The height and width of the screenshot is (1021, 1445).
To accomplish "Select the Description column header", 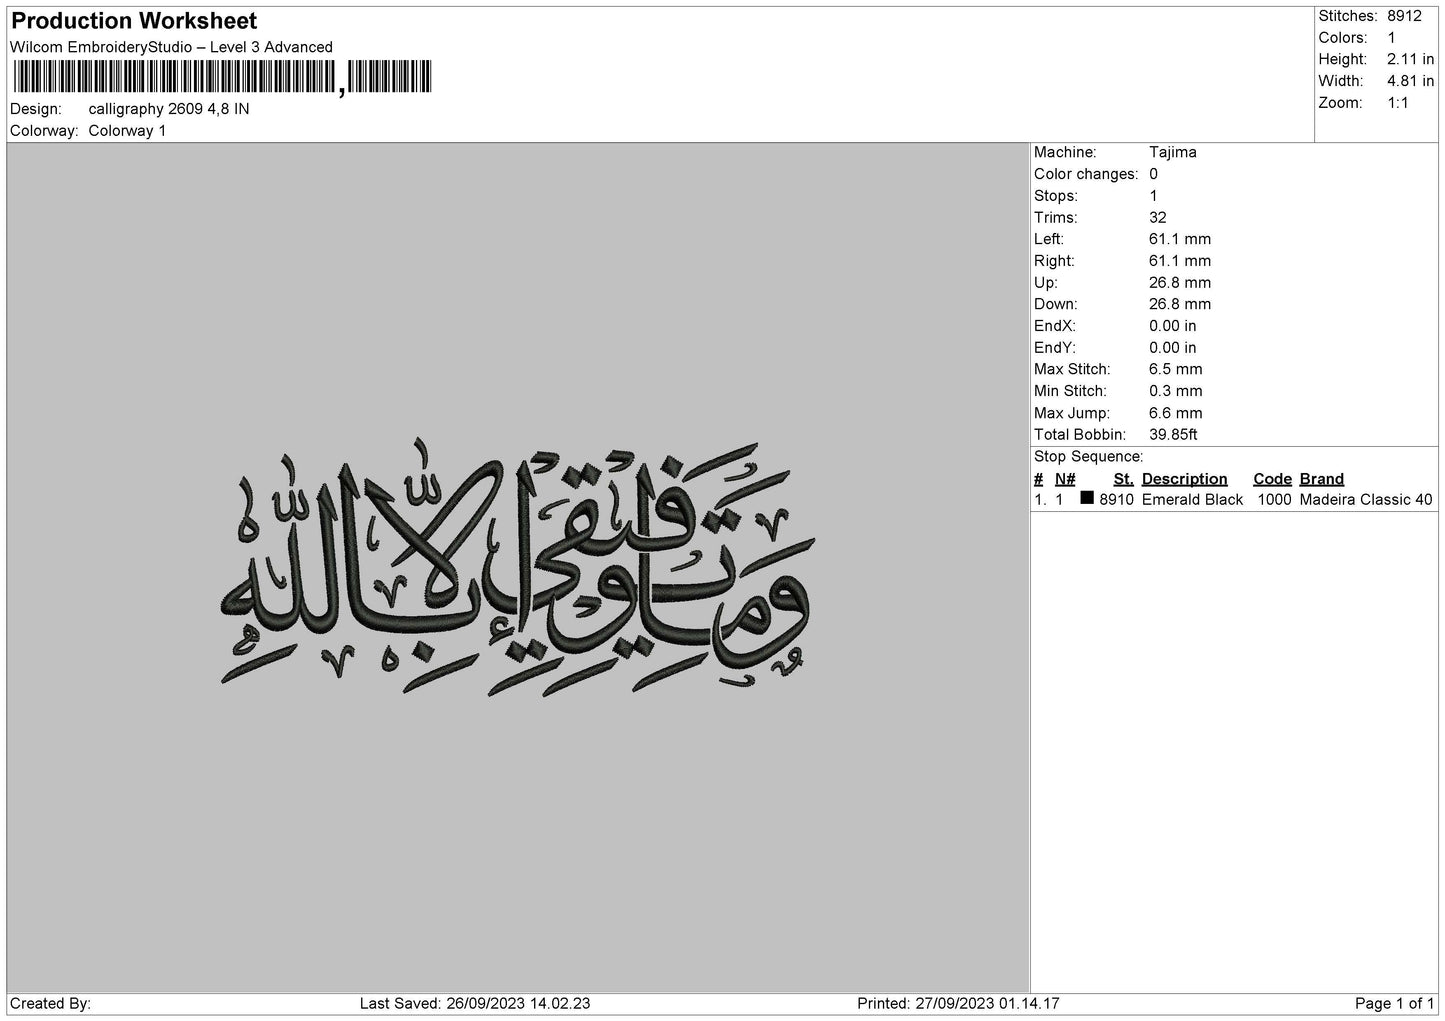I will [1184, 479].
